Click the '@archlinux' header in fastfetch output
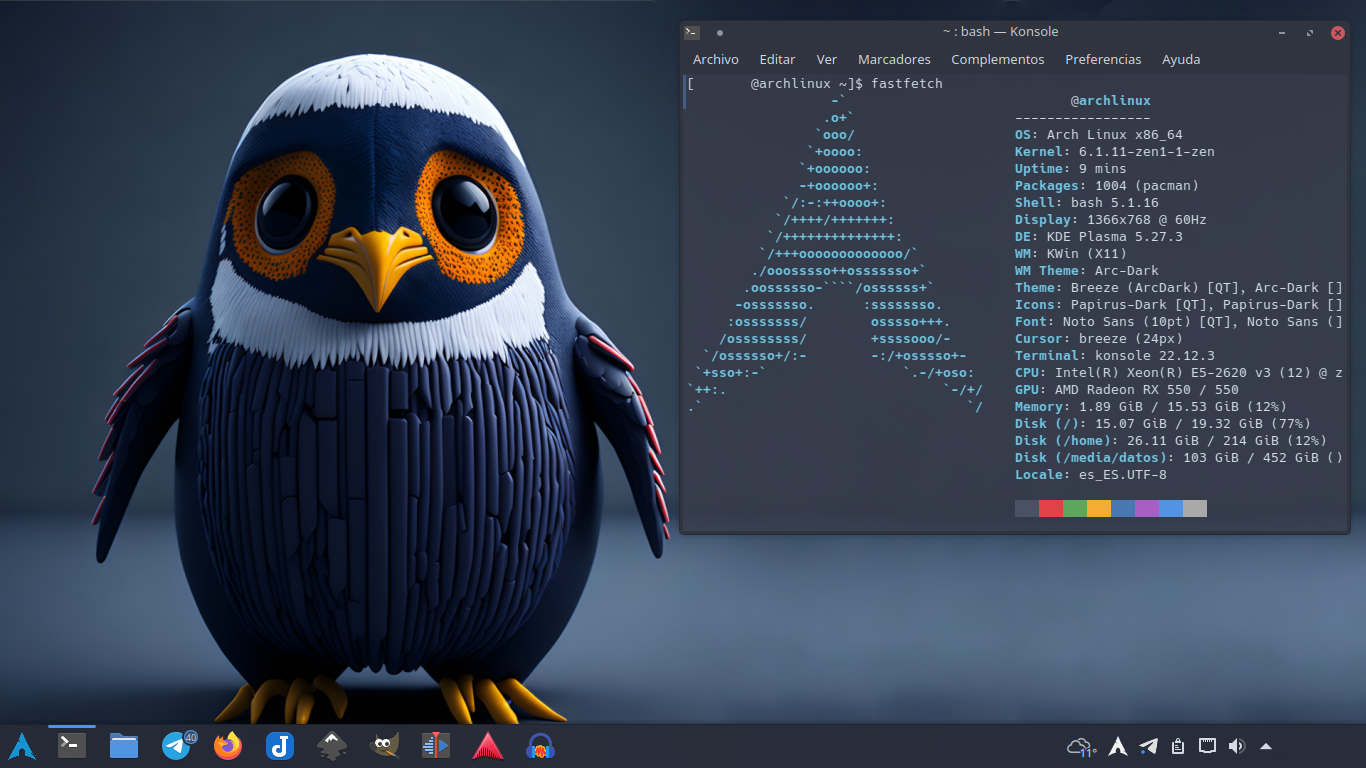Image resolution: width=1366 pixels, height=768 pixels. pyautogui.click(x=1111, y=101)
